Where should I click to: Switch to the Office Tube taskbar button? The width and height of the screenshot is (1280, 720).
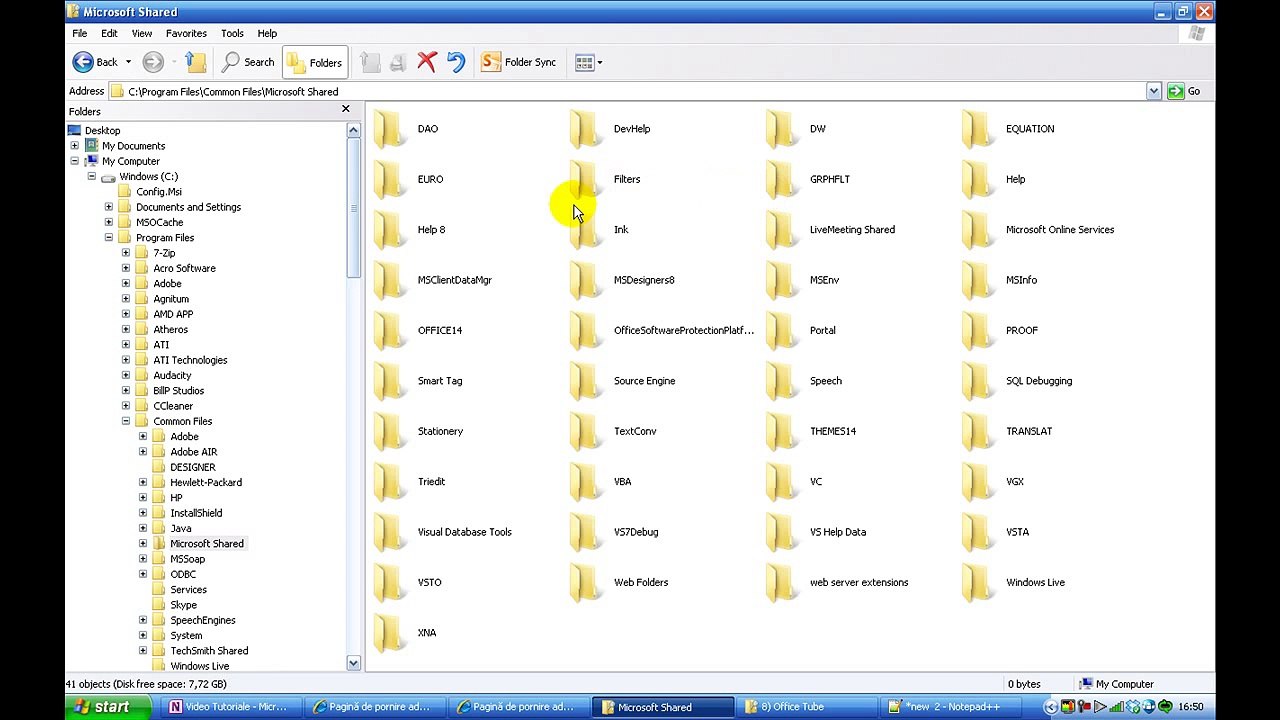(807, 707)
